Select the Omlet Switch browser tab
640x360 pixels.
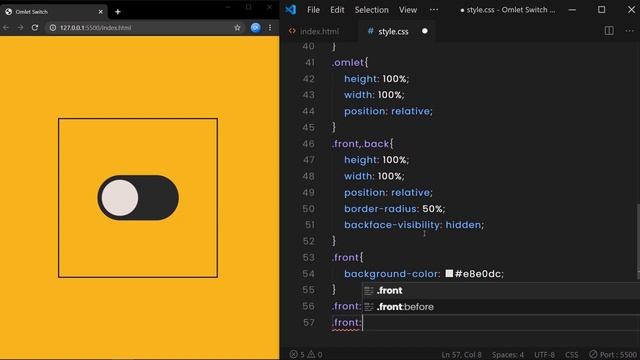click(53, 12)
